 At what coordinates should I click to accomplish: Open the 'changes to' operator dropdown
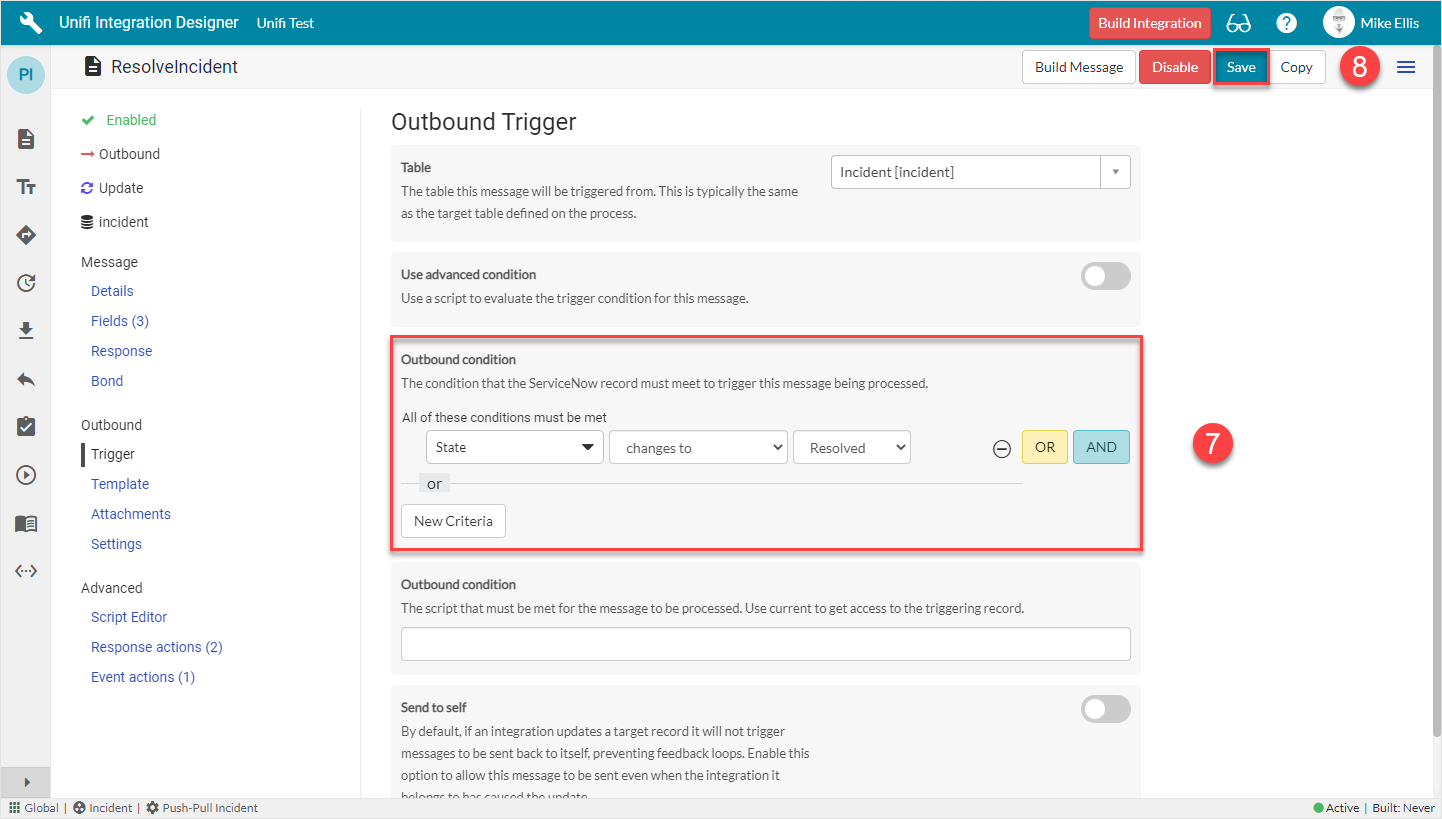pos(697,448)
